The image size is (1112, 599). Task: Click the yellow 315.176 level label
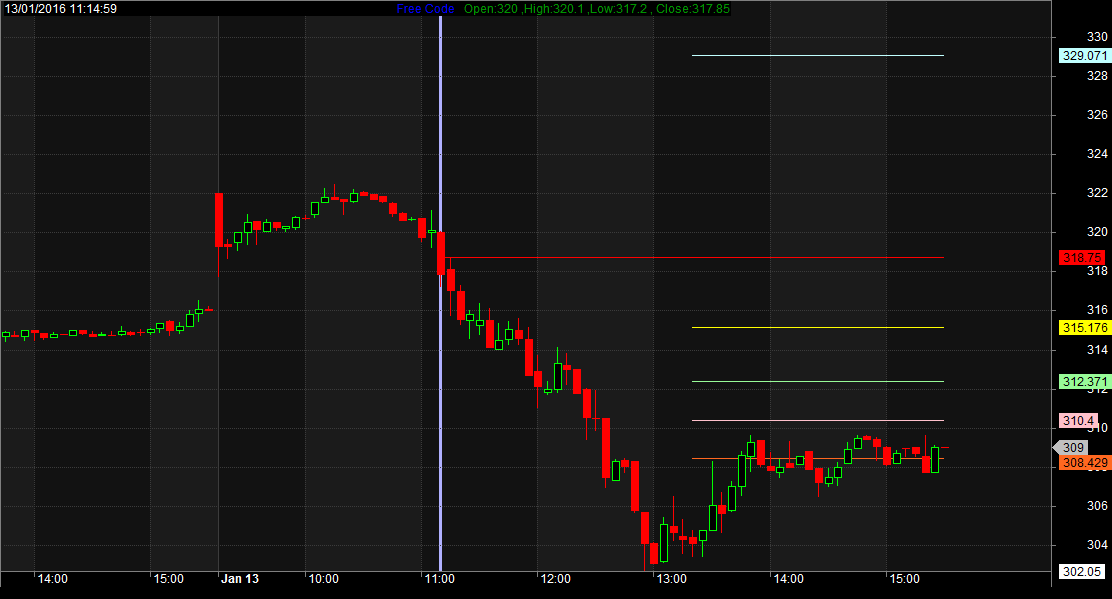click(x=1084, y=328)
